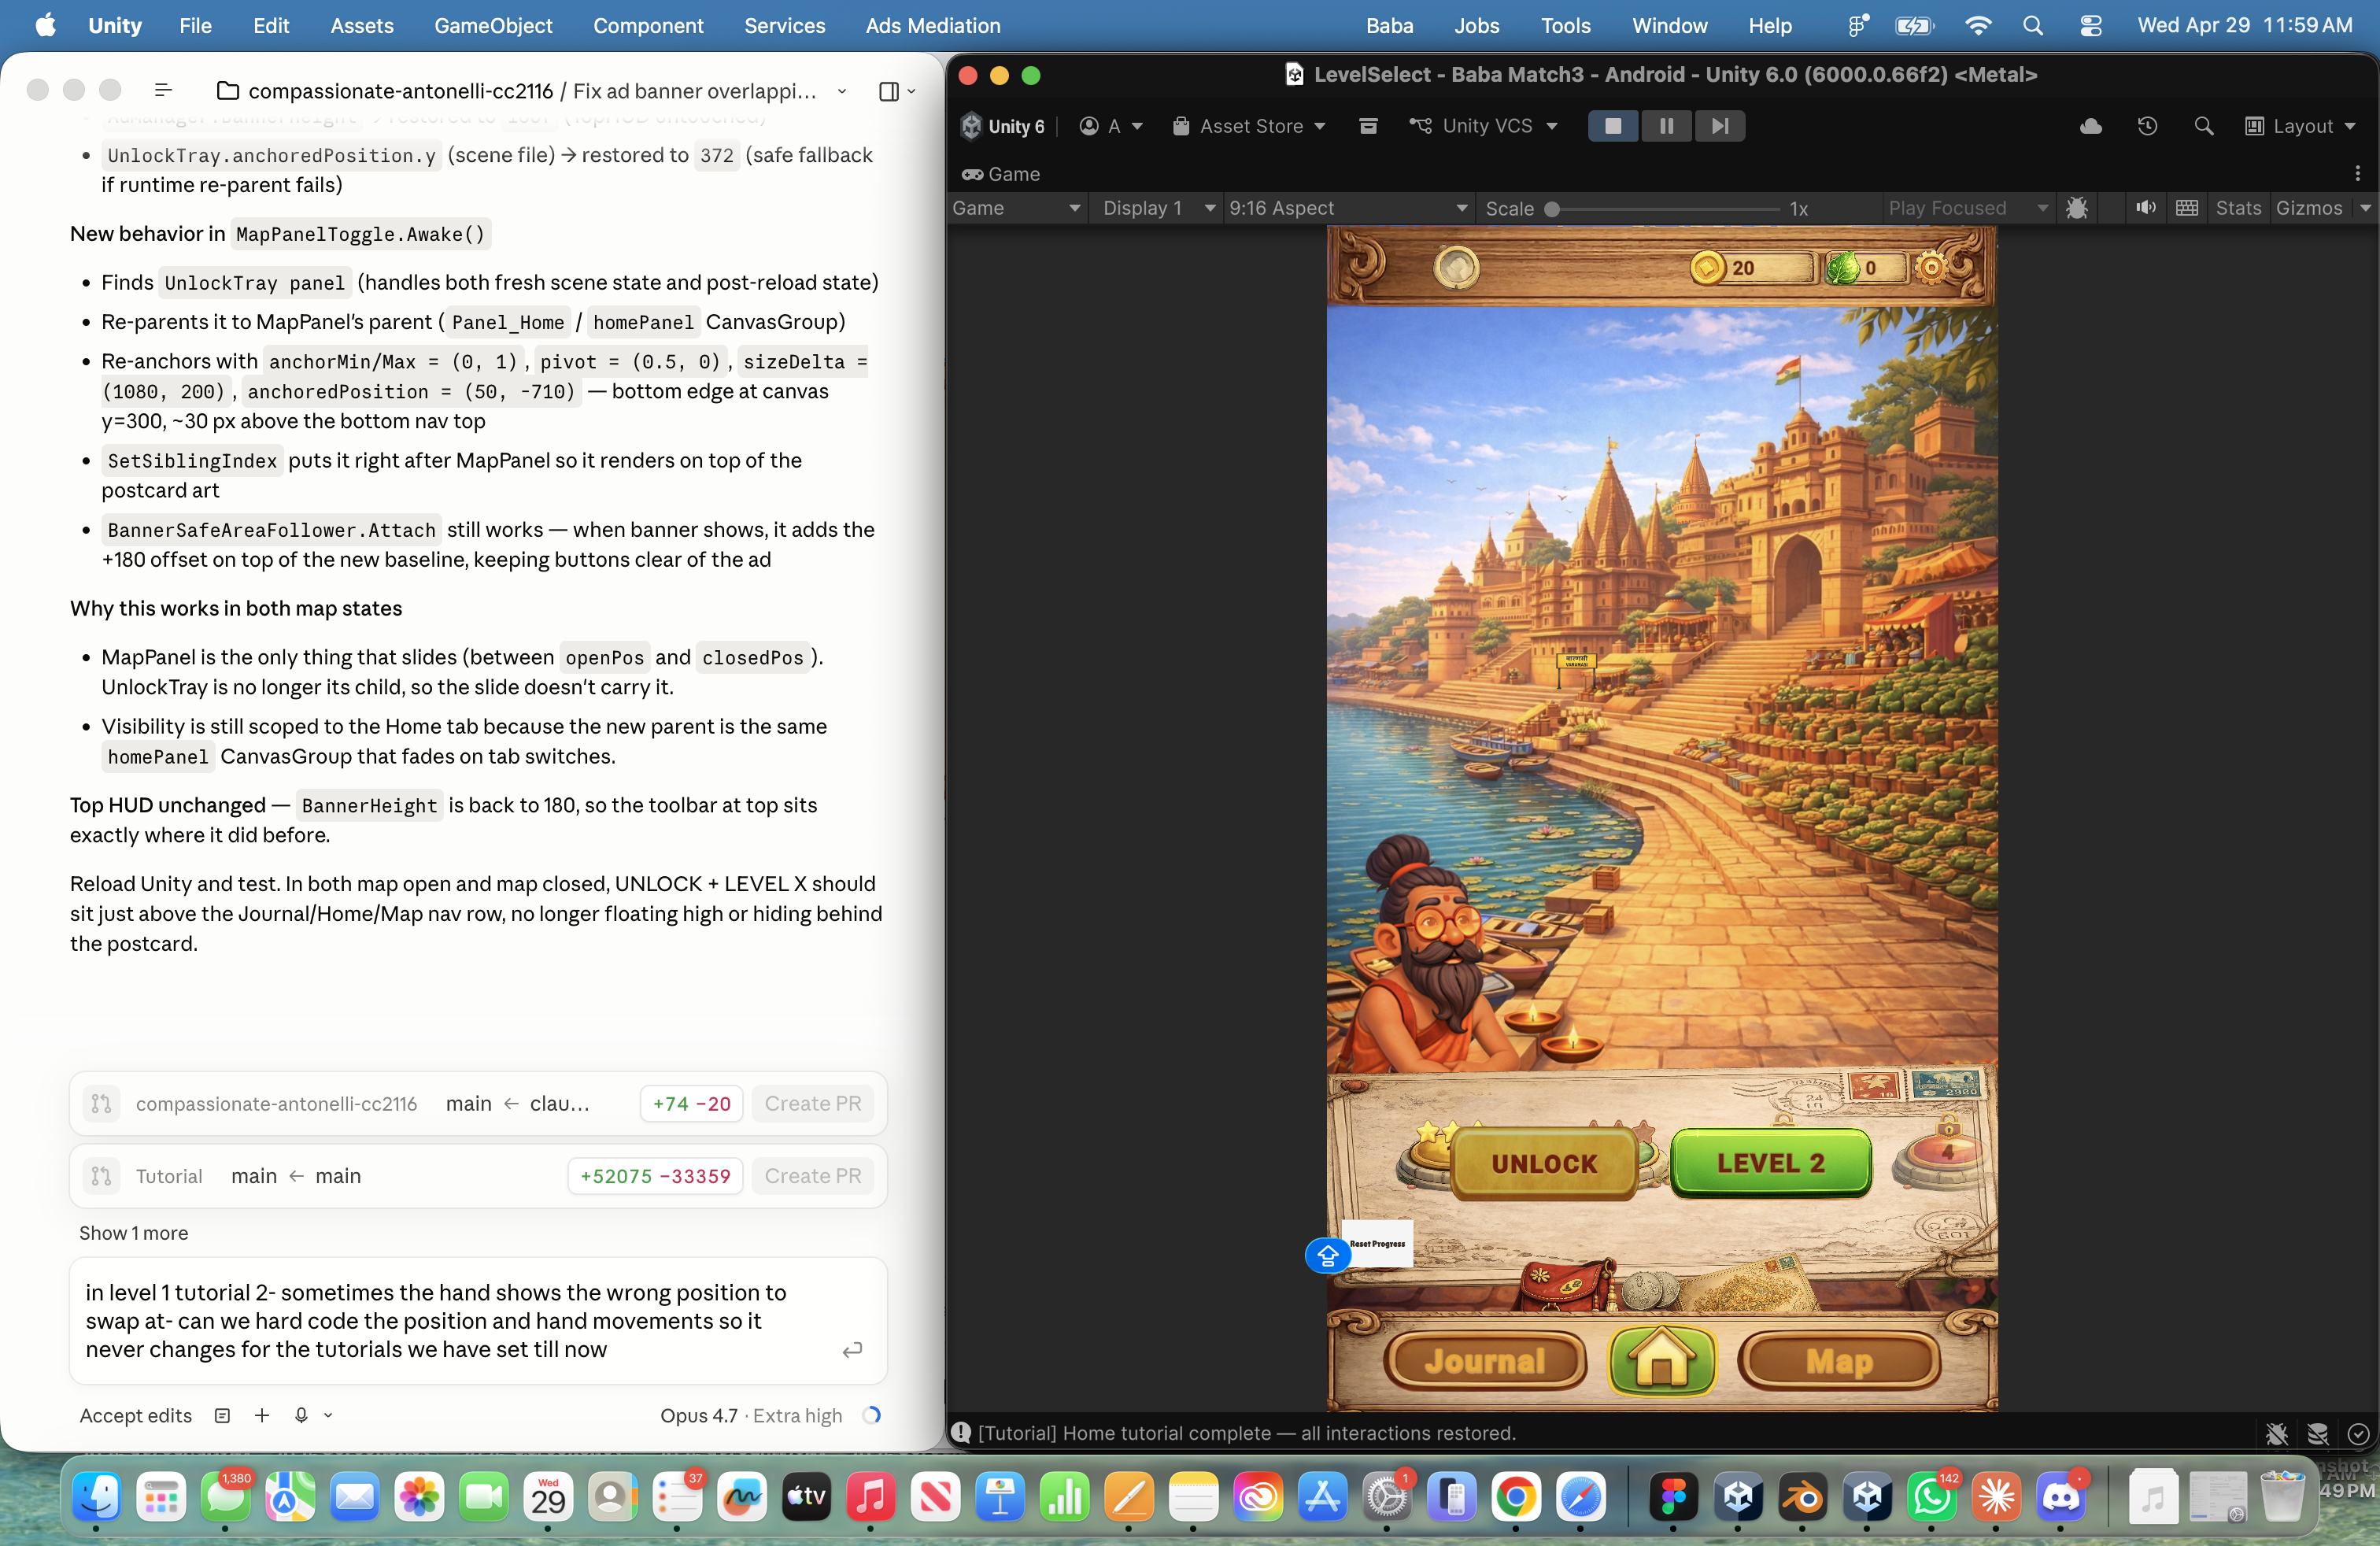Open WhatsApp from the Dock
Screen dimensions: 2380x1546
1931,1497
